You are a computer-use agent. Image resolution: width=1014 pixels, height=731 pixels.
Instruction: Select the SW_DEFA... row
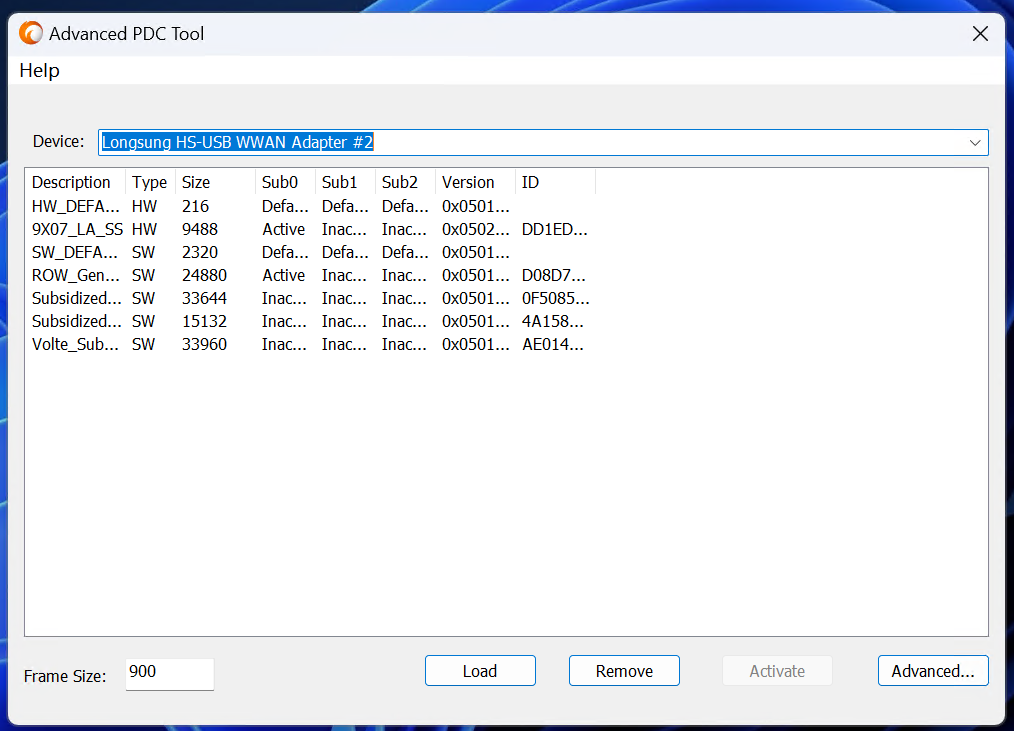(x=75, y=252)
